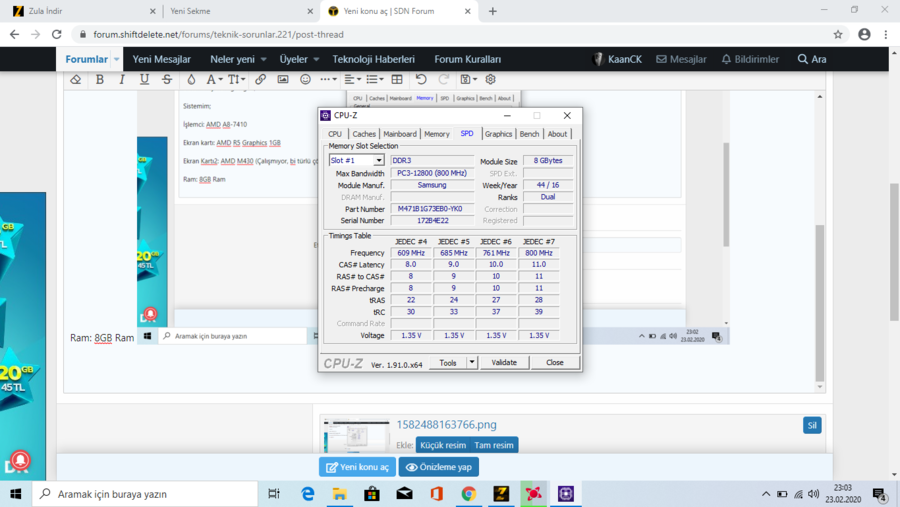
Task: Click the attached screenshot thumbnail
Action: tap(356, 436)
